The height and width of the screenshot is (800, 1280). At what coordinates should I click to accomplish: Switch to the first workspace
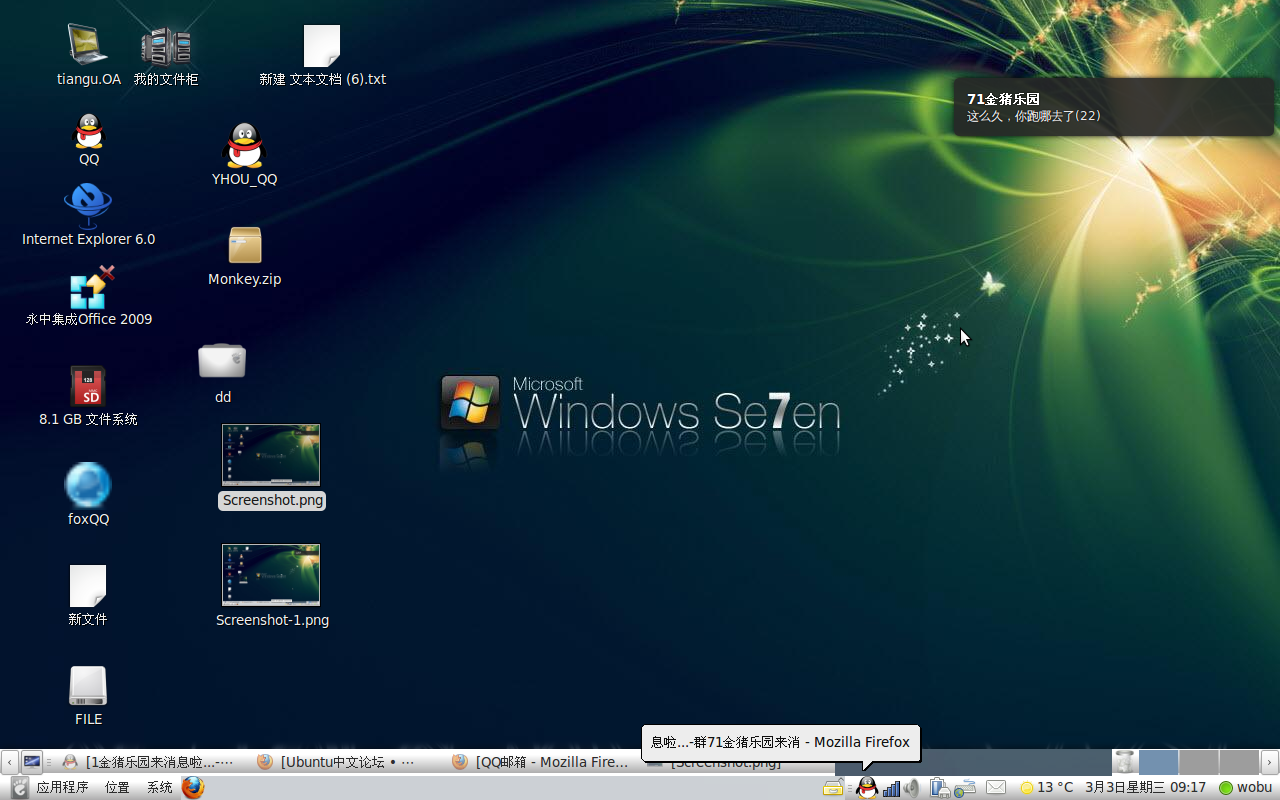pos(1159,762)
